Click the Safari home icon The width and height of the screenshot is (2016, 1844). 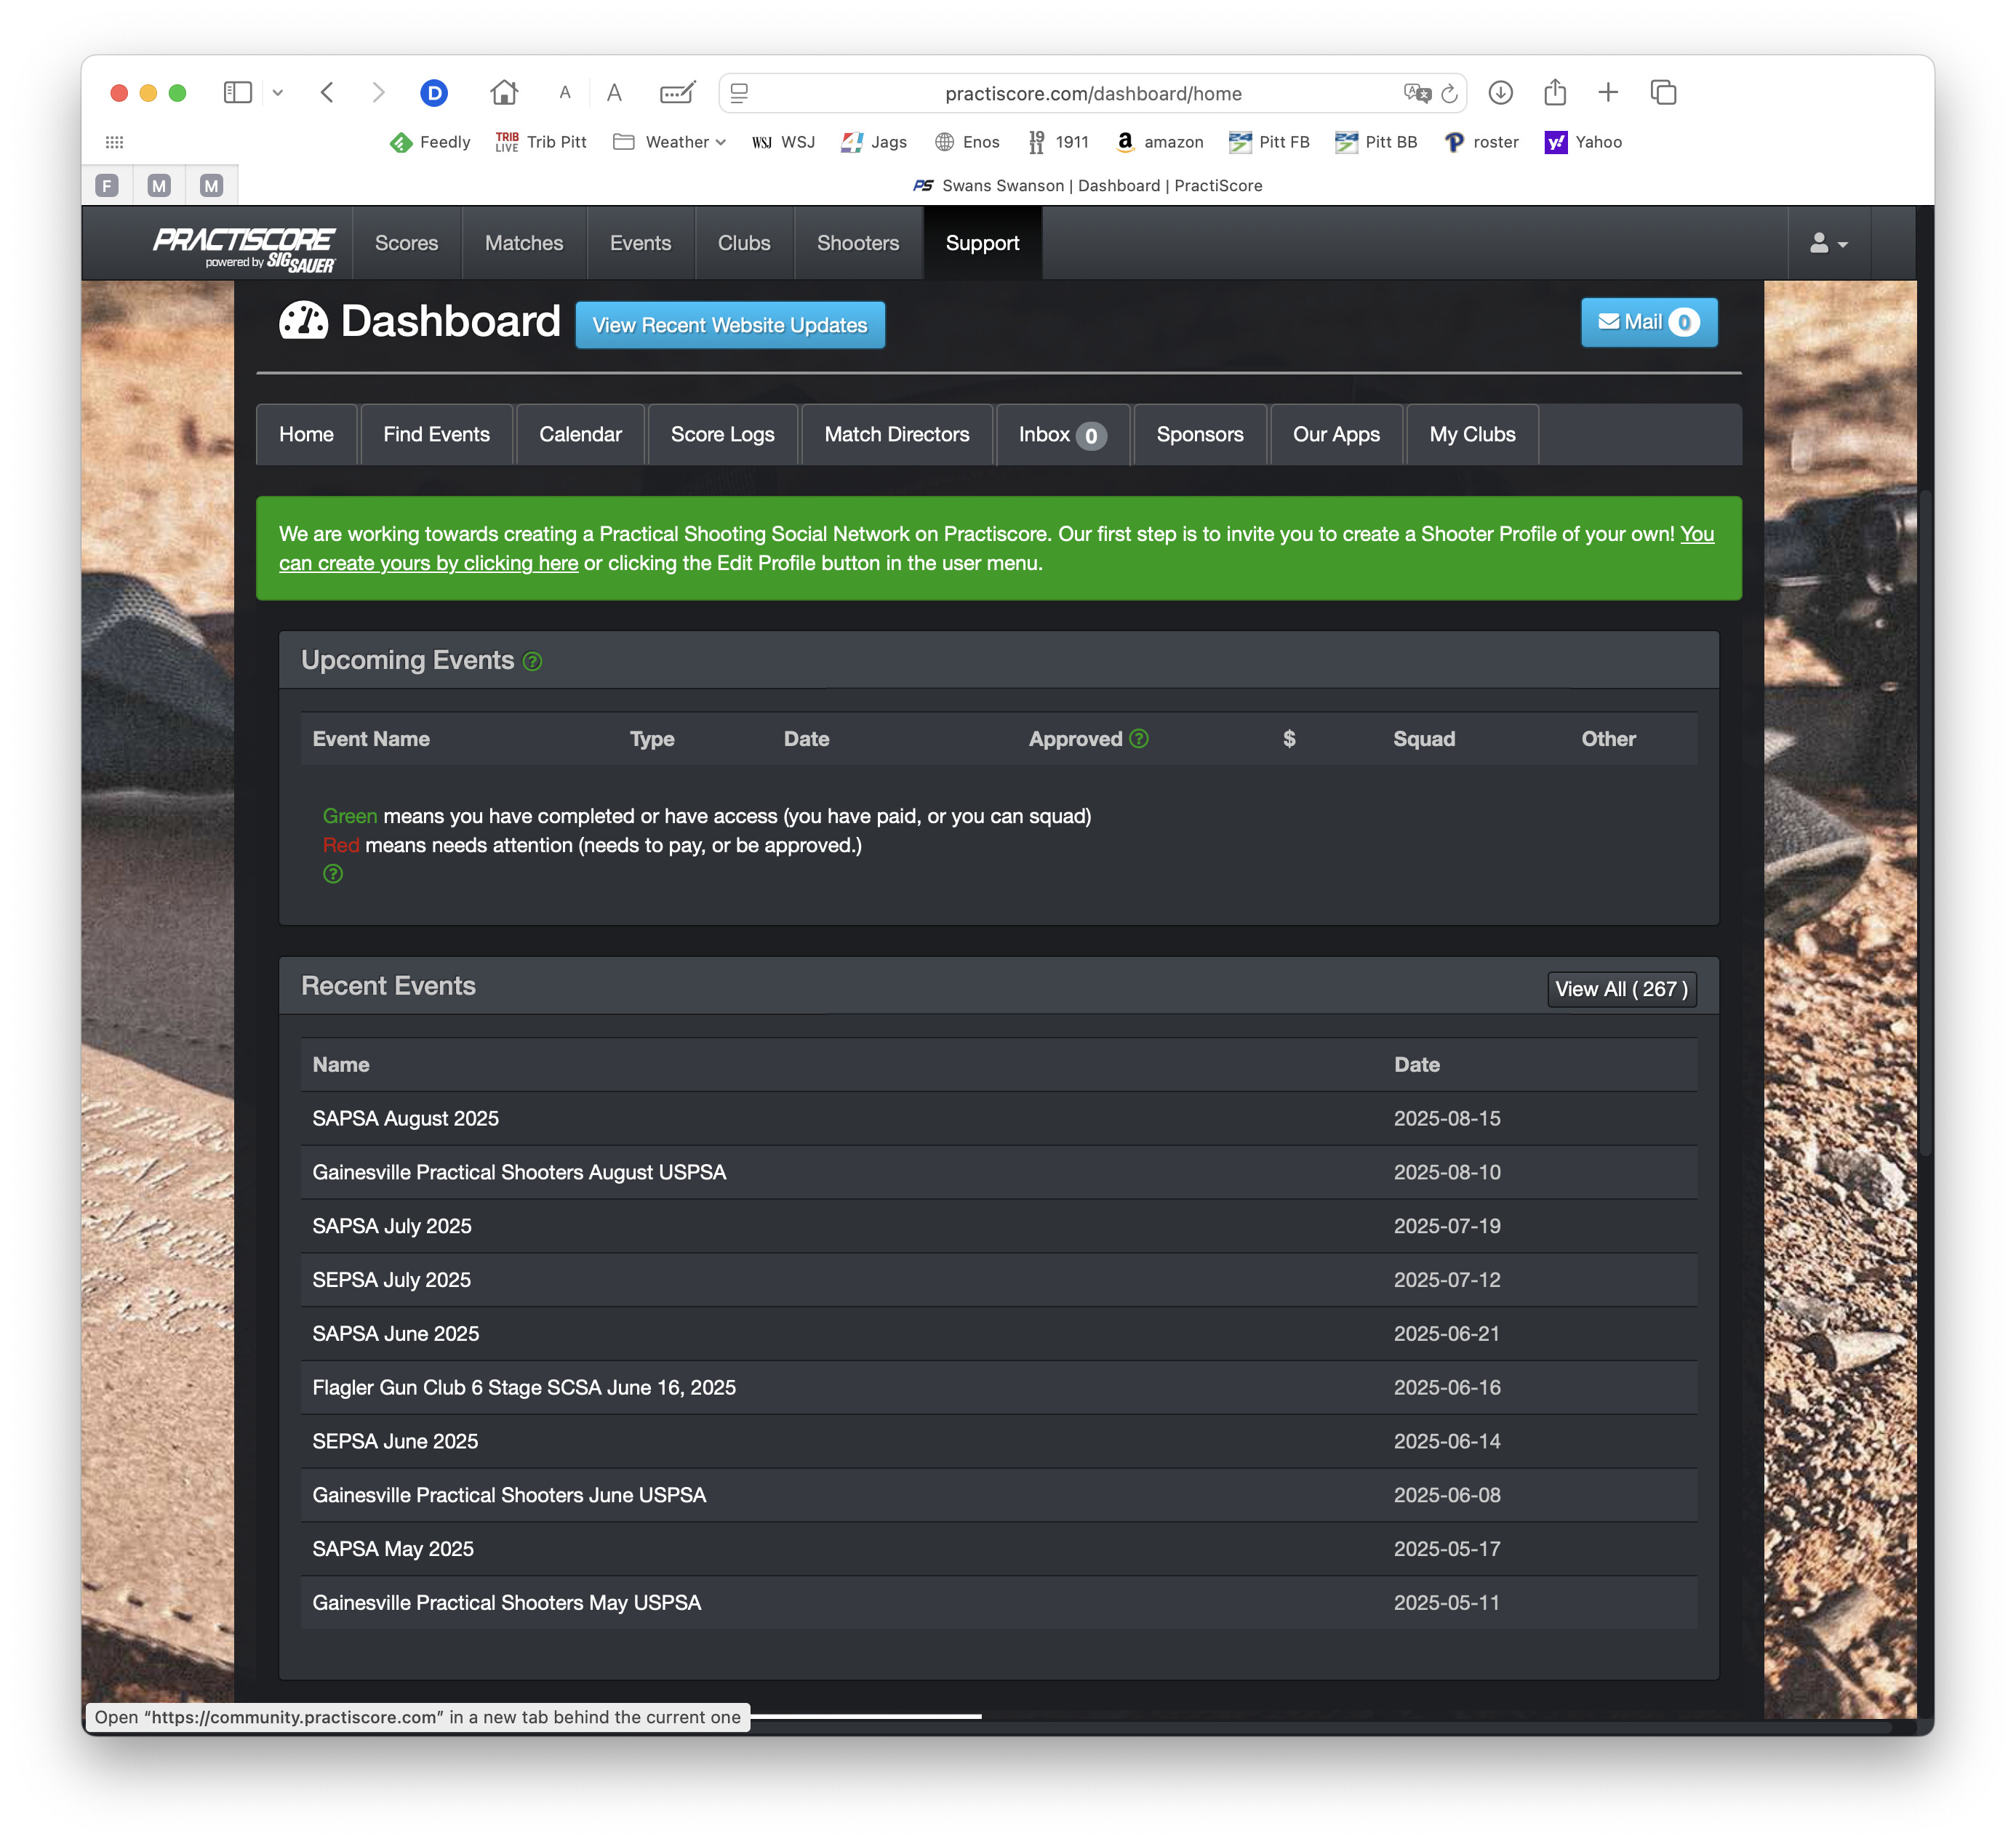(504, 93)
